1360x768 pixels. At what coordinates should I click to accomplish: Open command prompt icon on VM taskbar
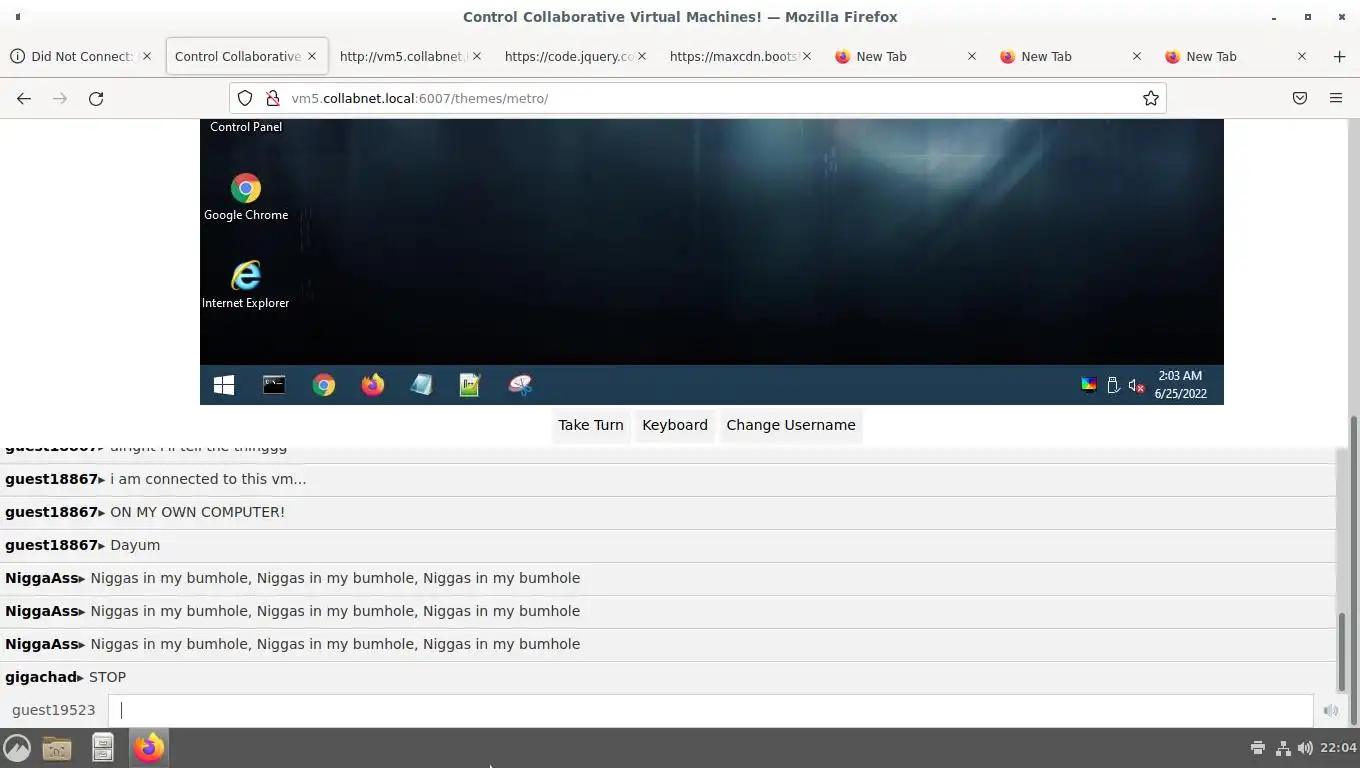click(274, 385)
